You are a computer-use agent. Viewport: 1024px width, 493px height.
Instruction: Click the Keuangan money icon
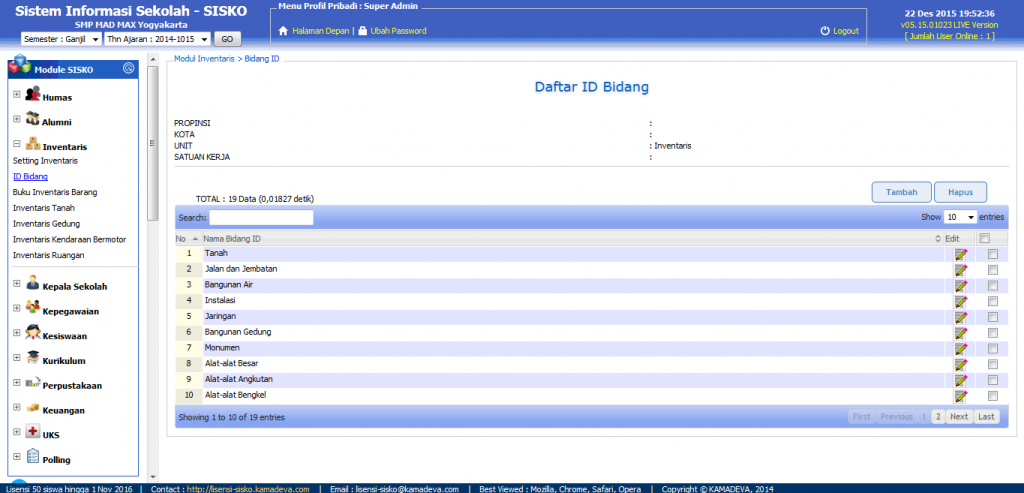pos(33,408)
